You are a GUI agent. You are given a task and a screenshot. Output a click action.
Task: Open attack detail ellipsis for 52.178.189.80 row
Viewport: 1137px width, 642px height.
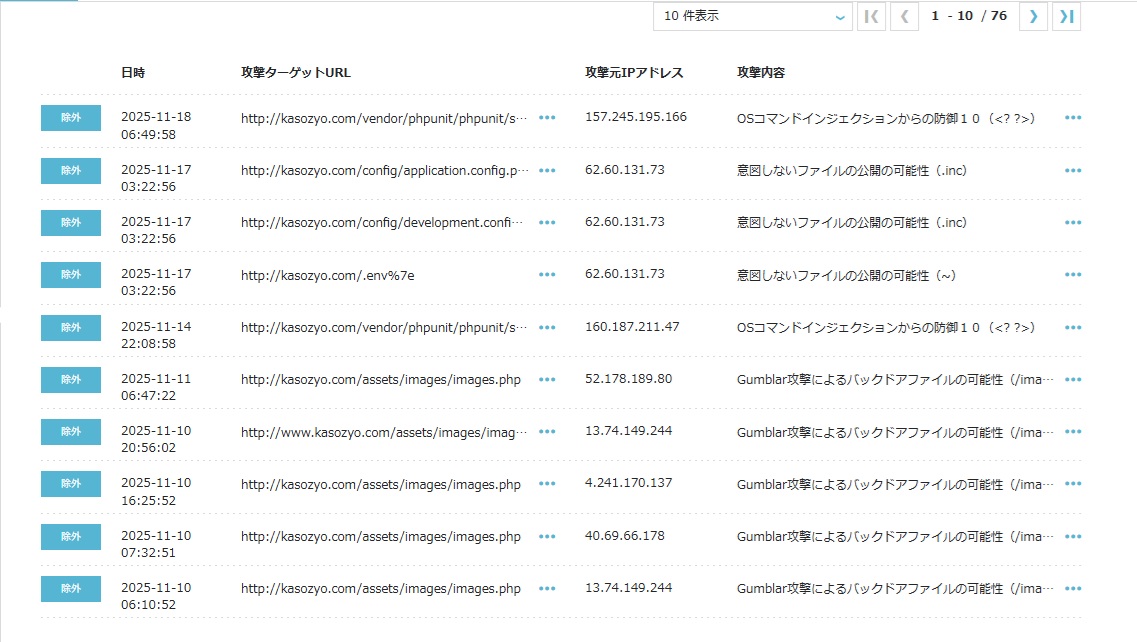pos(1073,380)
